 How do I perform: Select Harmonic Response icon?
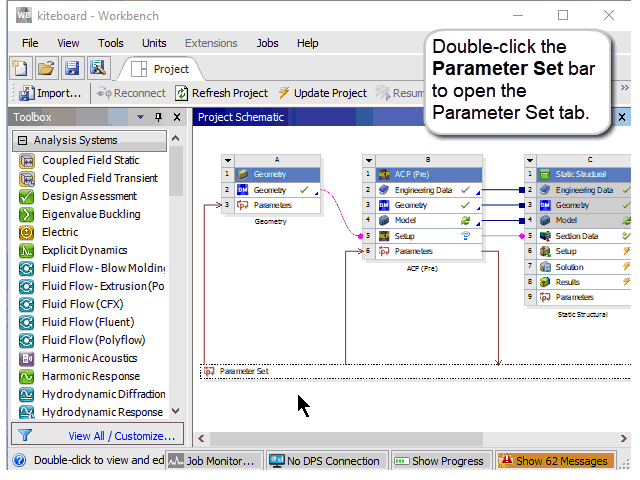pos(27,376)
